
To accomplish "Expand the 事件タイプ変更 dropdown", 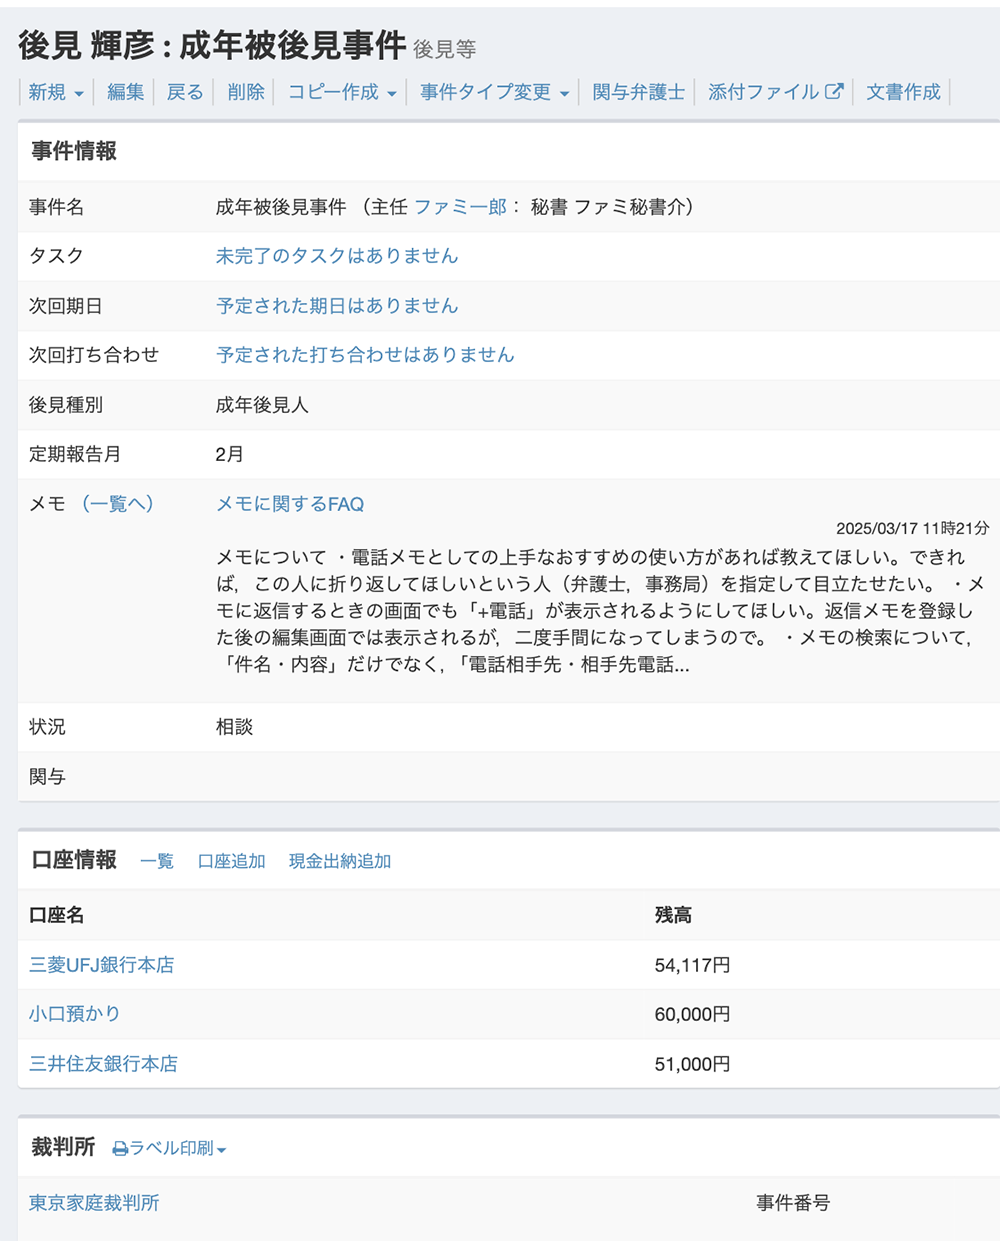I will tap(494, 92).
